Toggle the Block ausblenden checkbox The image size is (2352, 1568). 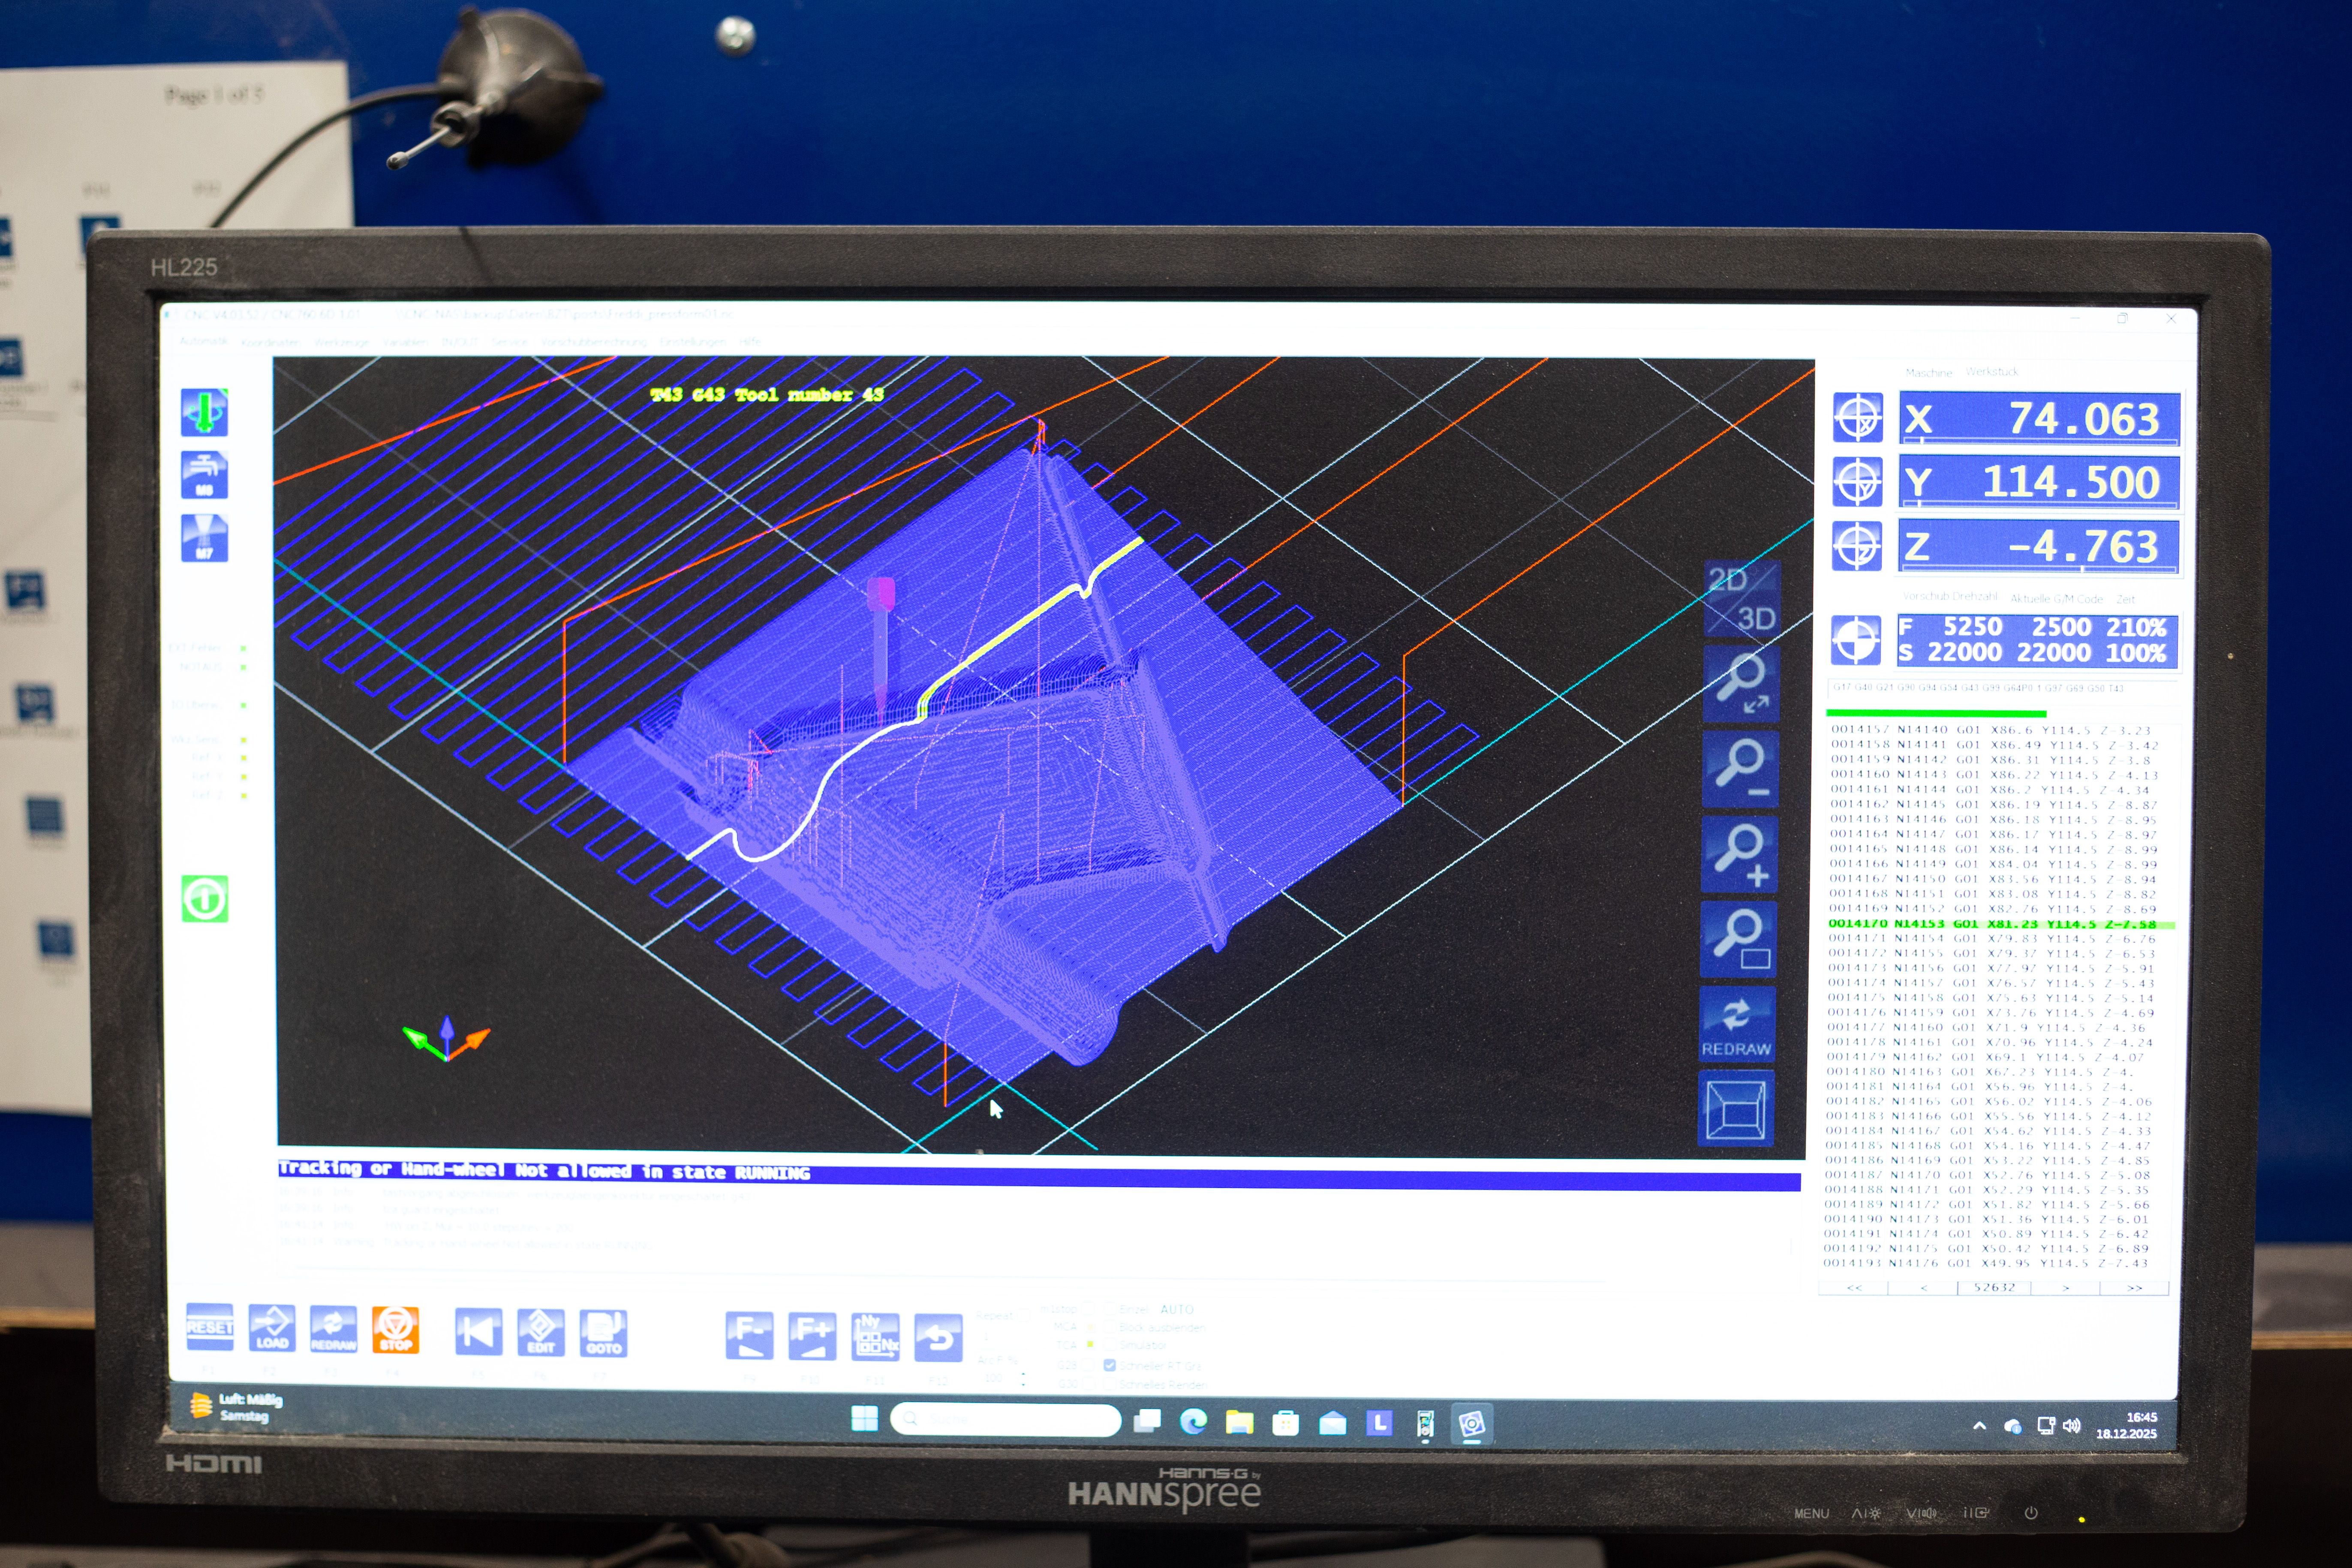[x=1110, y=1328]
